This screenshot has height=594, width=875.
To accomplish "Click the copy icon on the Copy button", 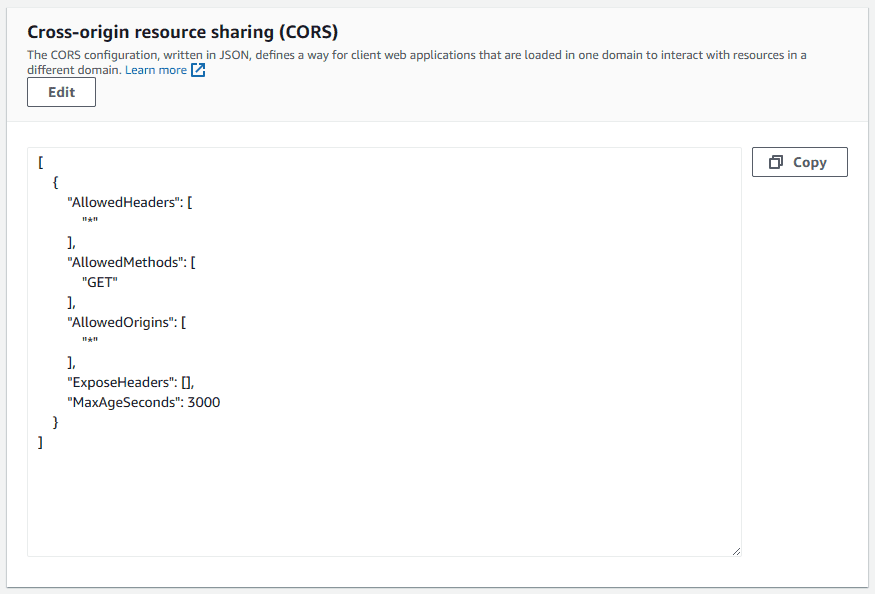I will [777, 162].
